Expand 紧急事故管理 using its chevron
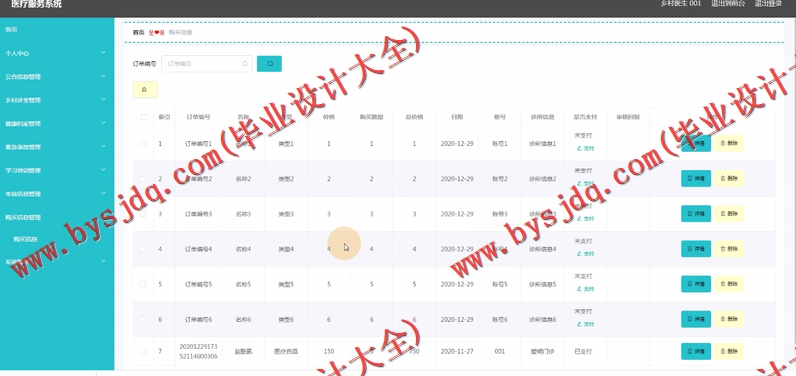796x376 pixels. [x=104, y=146]
